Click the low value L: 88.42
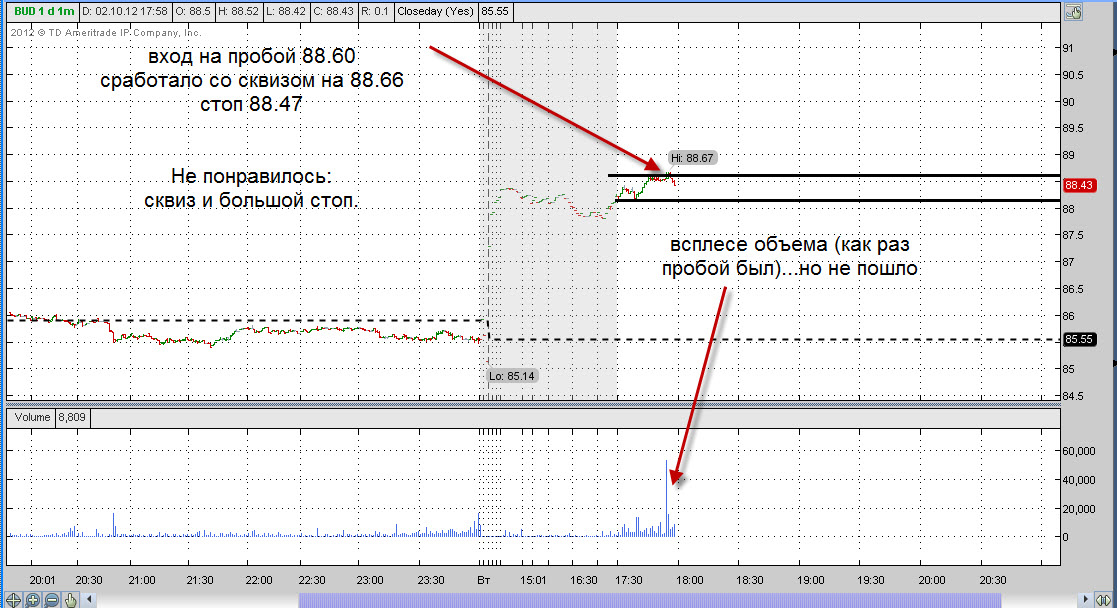Screen dimensions: 1117x608 pos(287,11)
